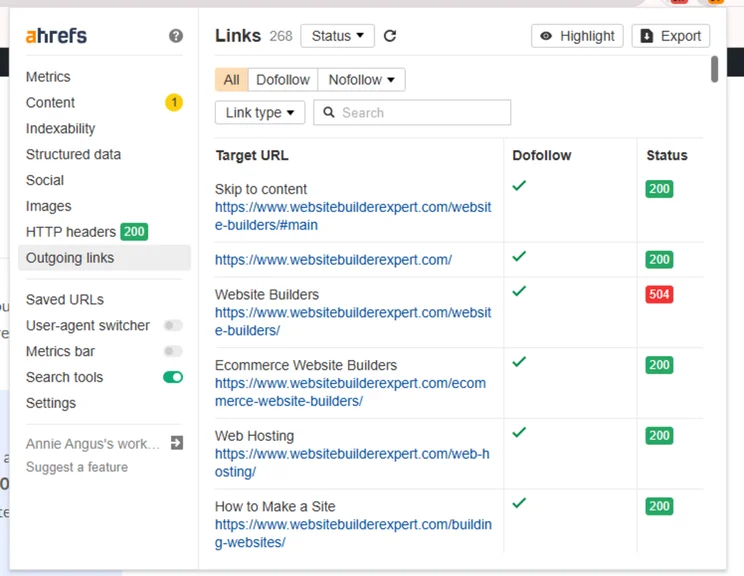Click the Target URL column header
Screen dimensions: 744x576
[252, 156]
